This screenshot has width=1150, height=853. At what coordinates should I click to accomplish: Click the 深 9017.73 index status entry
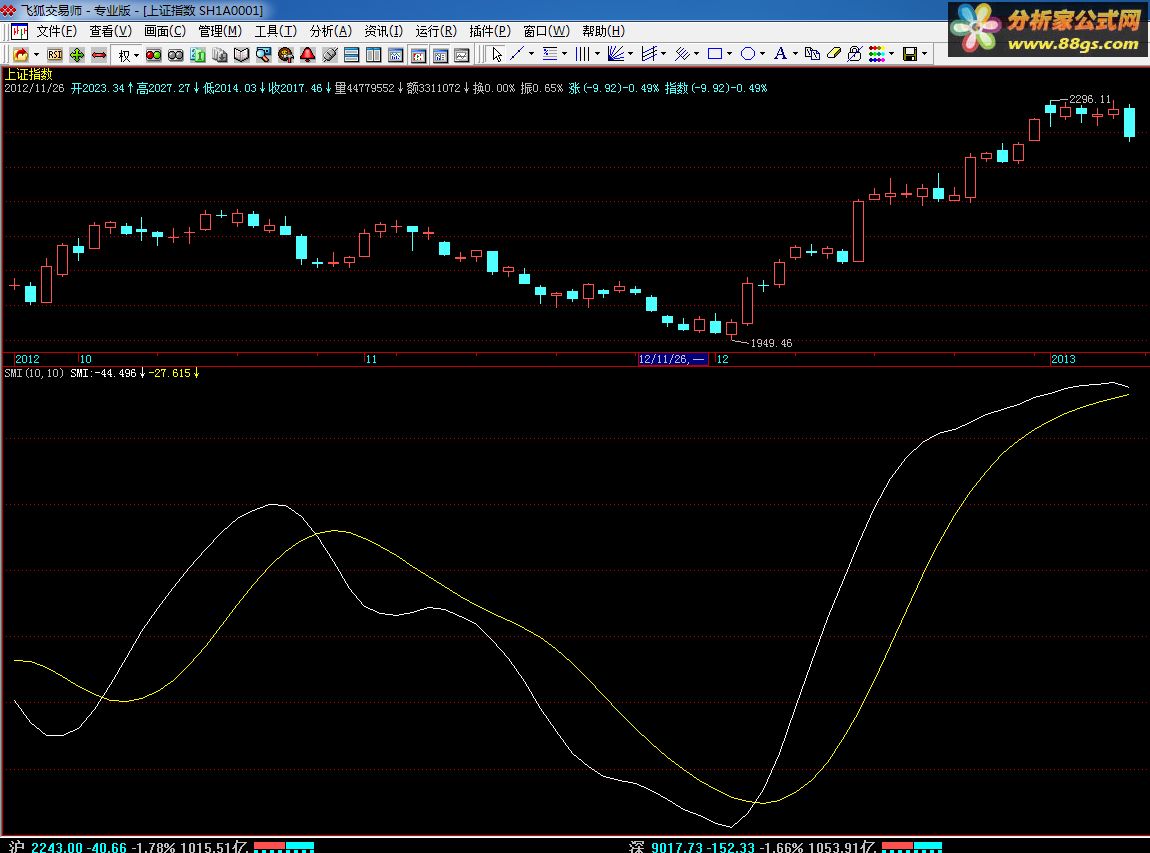[x=752, y=847]
